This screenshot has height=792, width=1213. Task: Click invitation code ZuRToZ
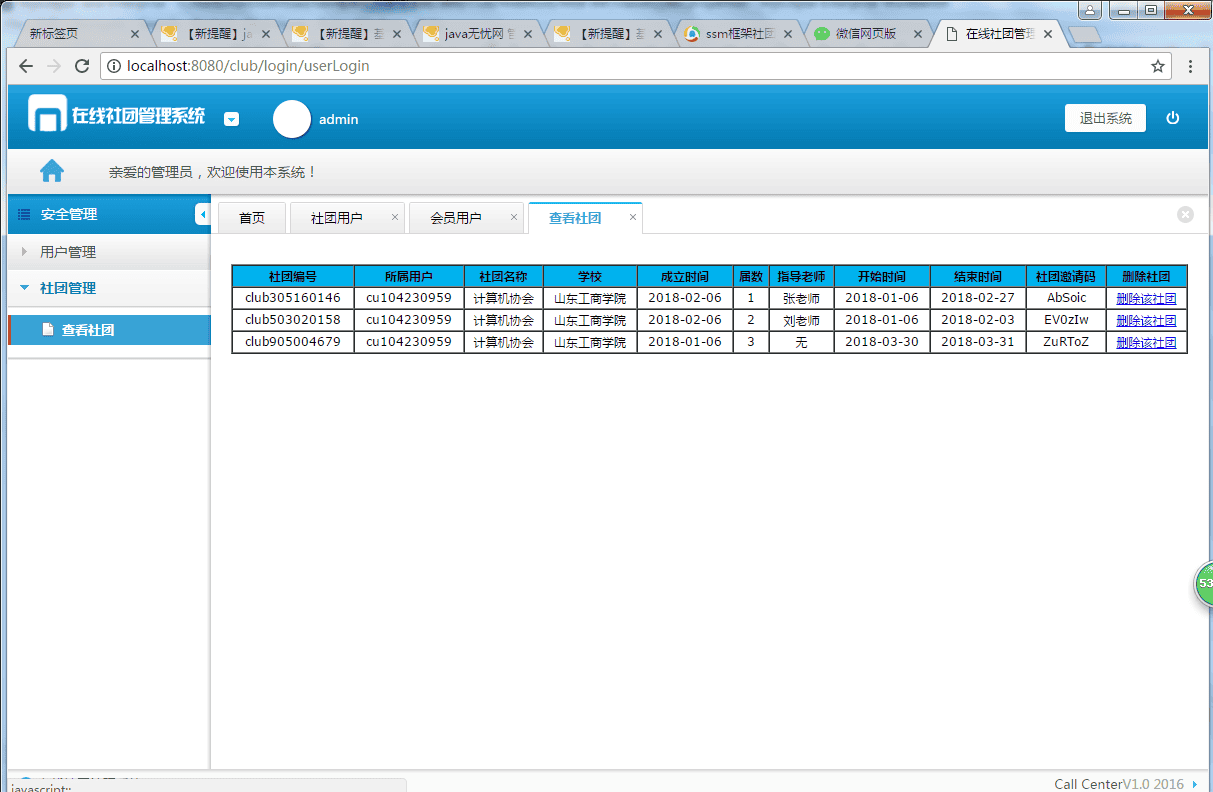click(x=1066, y=342)
